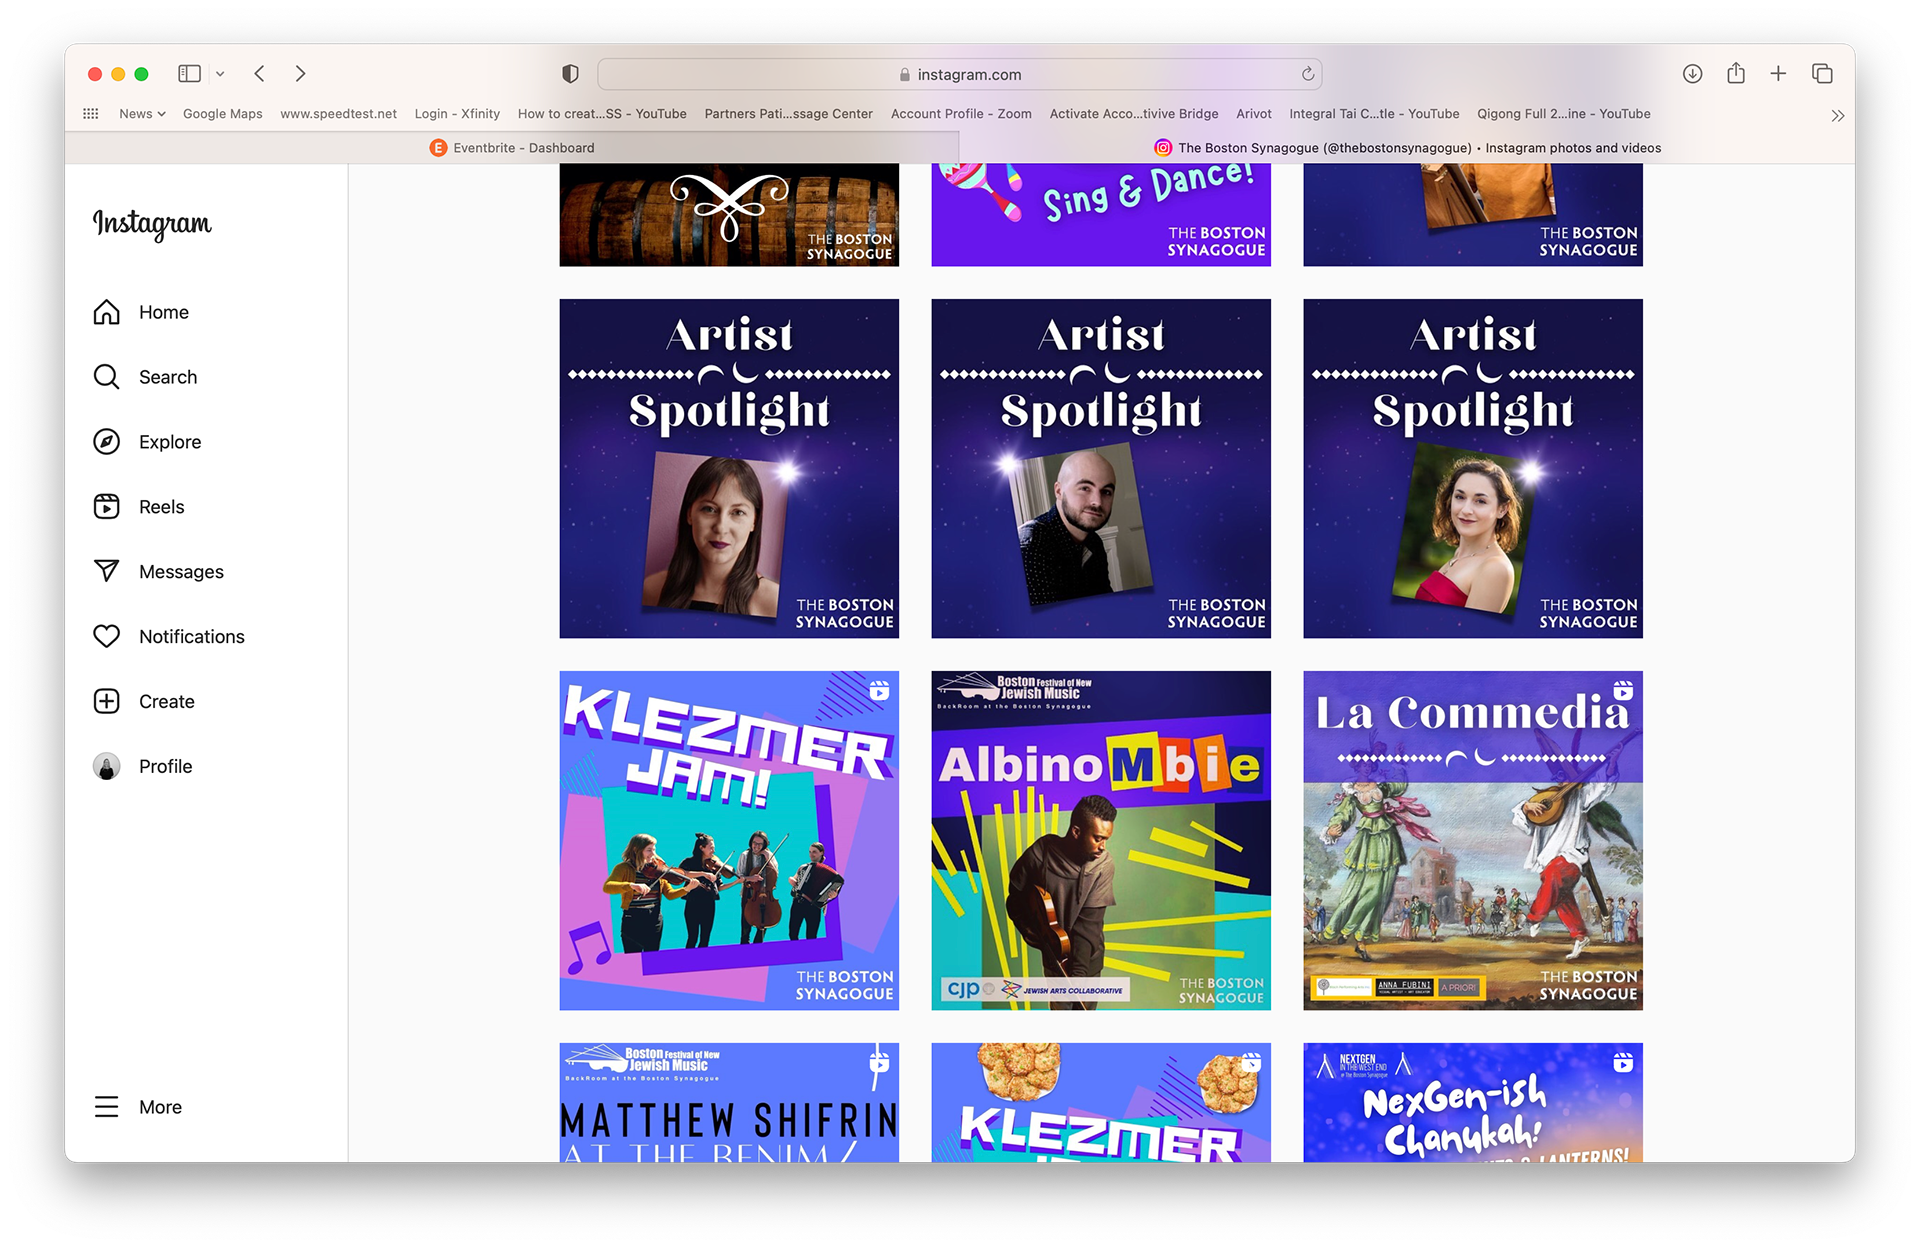Open the Klezmer Jam band reel post
The image size is (1920, 1248).
pyautogui.click(x=729, y=840)
